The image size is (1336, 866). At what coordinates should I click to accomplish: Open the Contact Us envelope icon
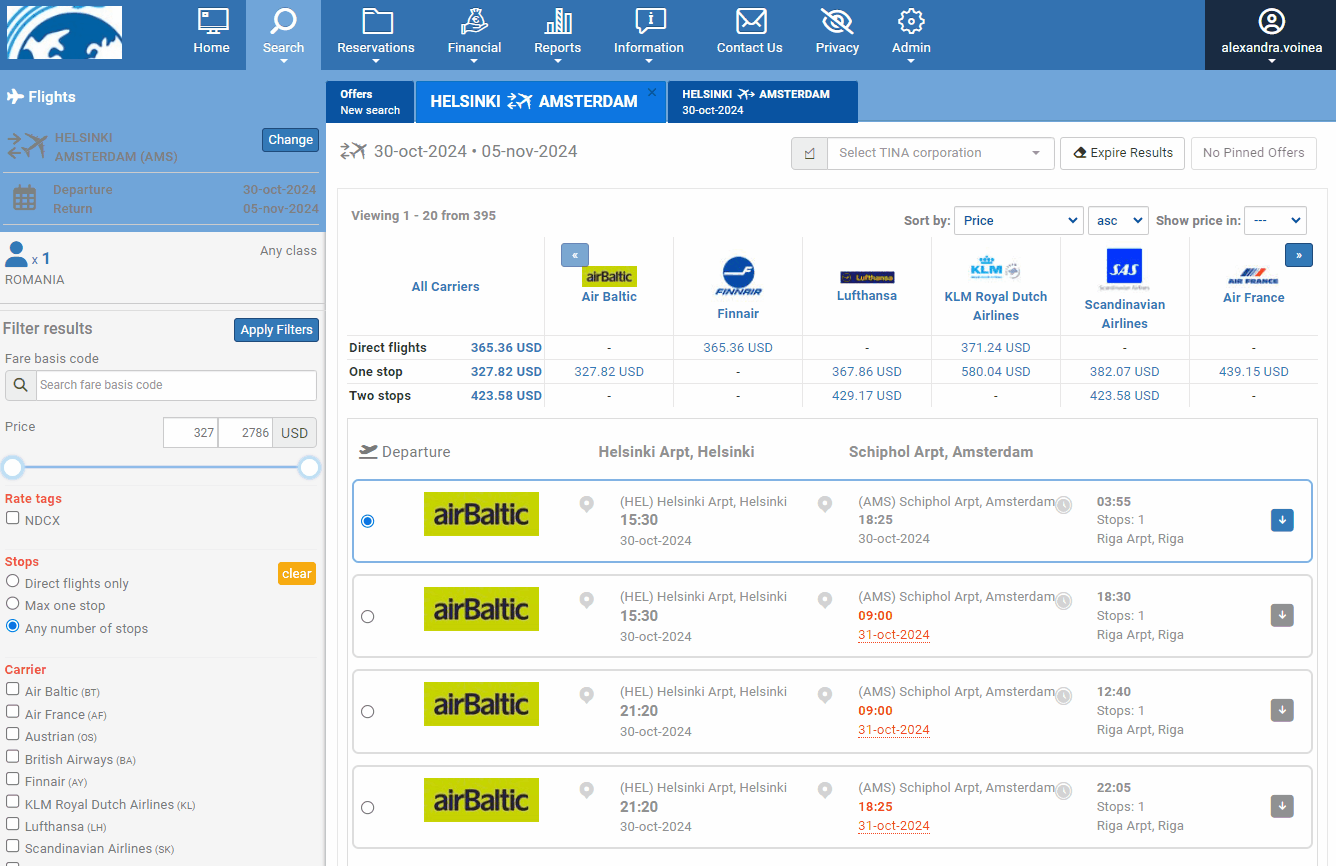point(749,22)
